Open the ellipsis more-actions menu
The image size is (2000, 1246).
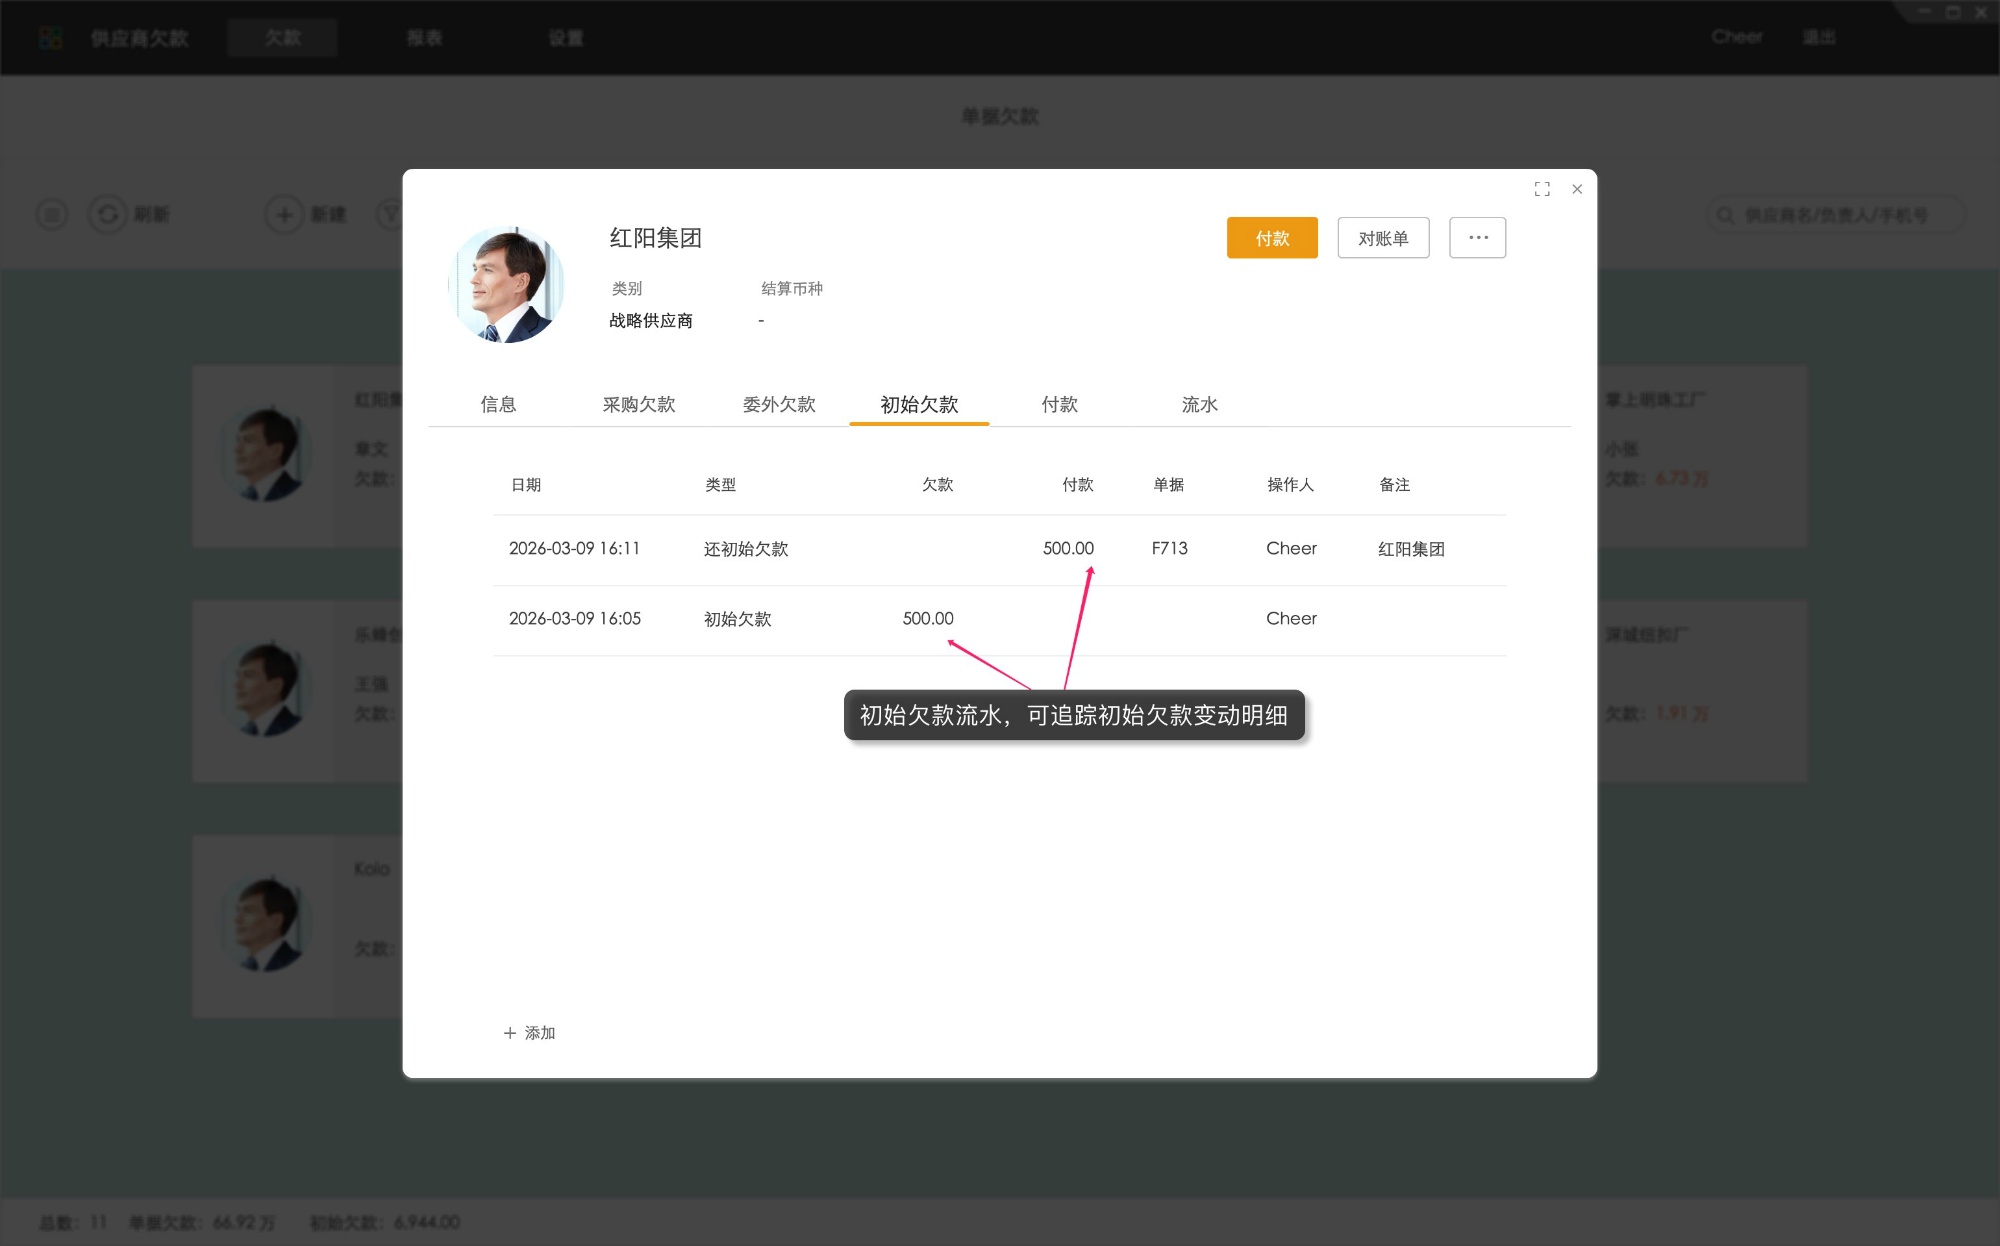click(1477, 237)
